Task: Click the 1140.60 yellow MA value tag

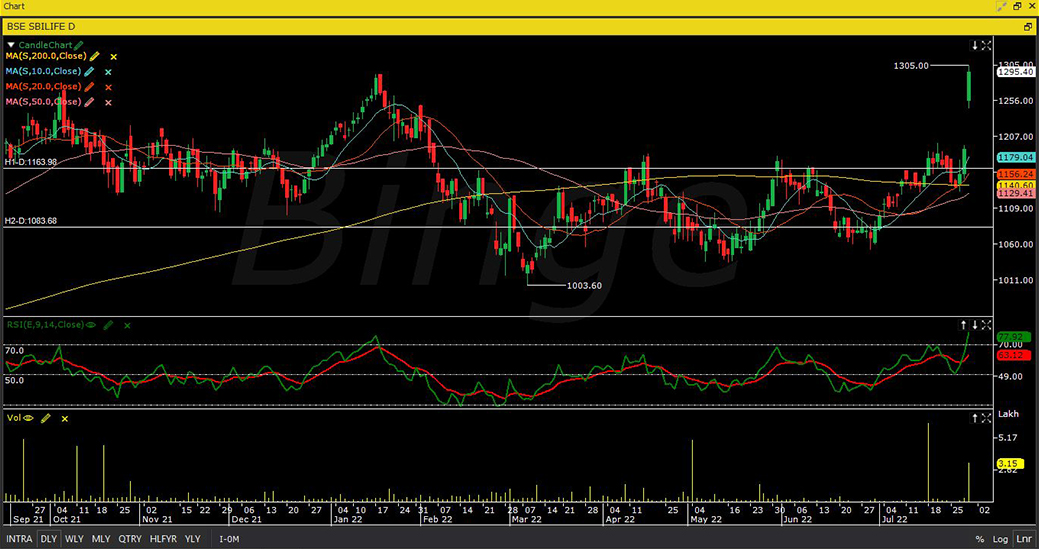Action: [1015, 185]
